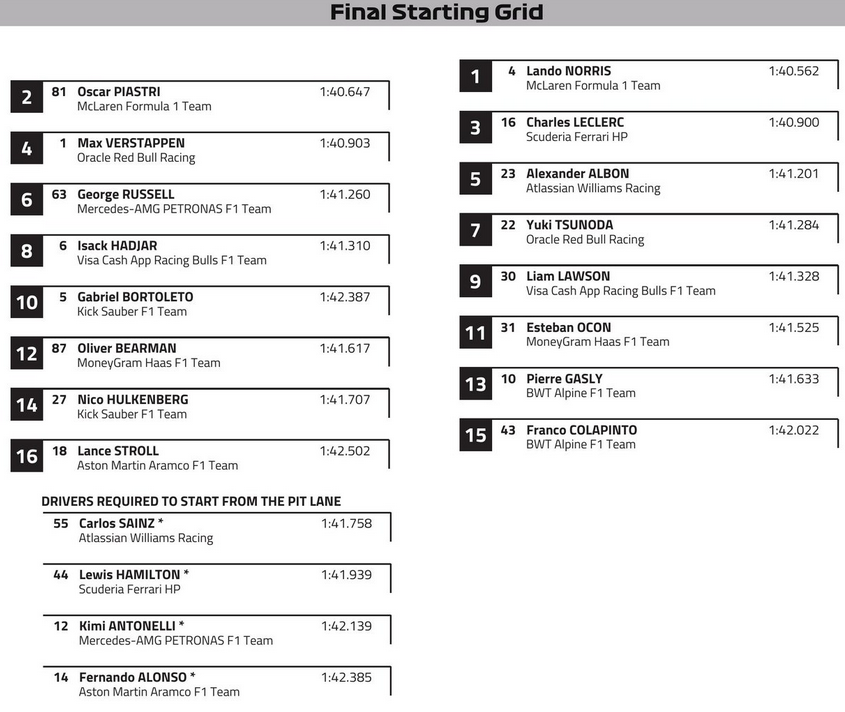Select Oscar PIASTRI's lap time 1:40.647

point(345,92)
